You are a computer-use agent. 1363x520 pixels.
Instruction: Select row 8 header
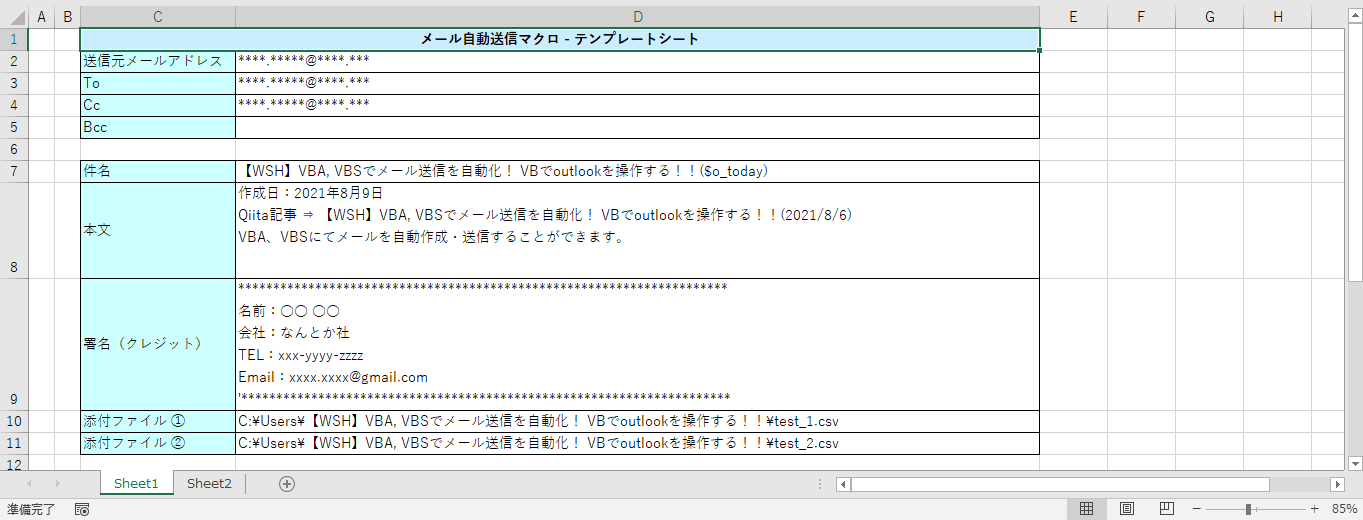click(14, 230)
